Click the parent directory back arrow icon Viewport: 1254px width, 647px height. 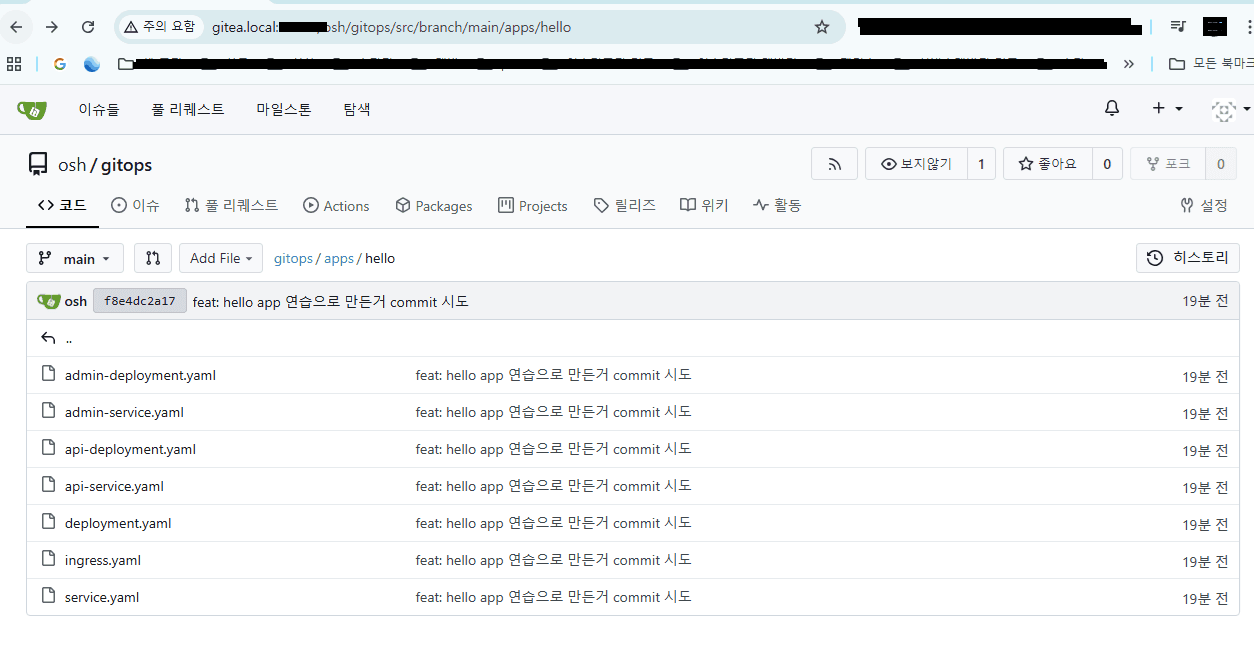(x=48, y=338)
